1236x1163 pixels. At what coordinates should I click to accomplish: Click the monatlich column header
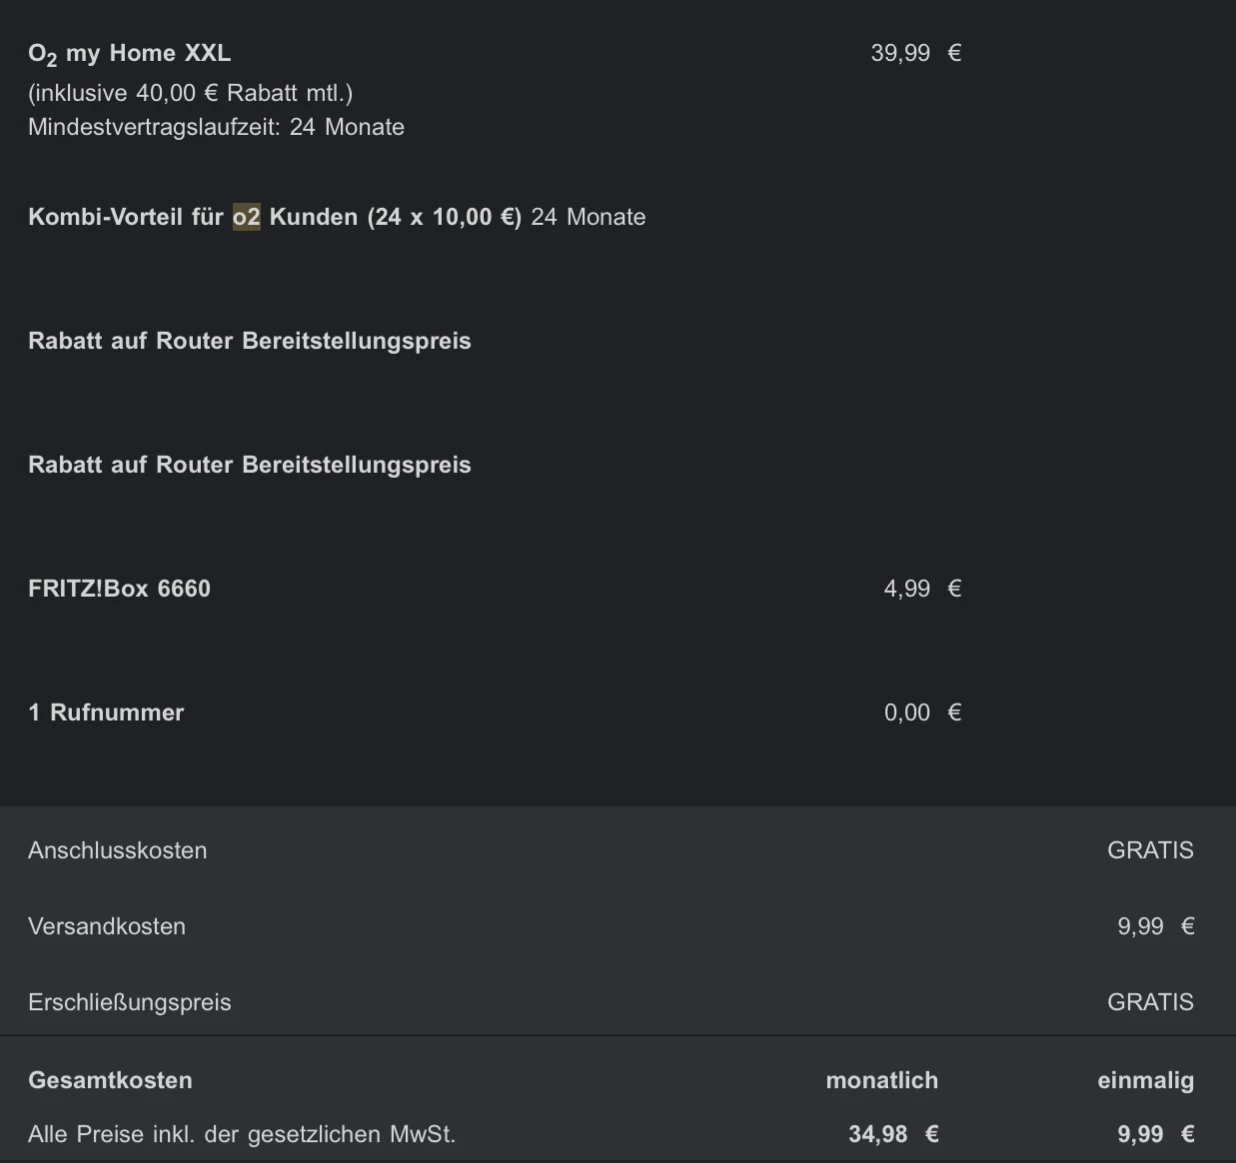pos(881,1081)
